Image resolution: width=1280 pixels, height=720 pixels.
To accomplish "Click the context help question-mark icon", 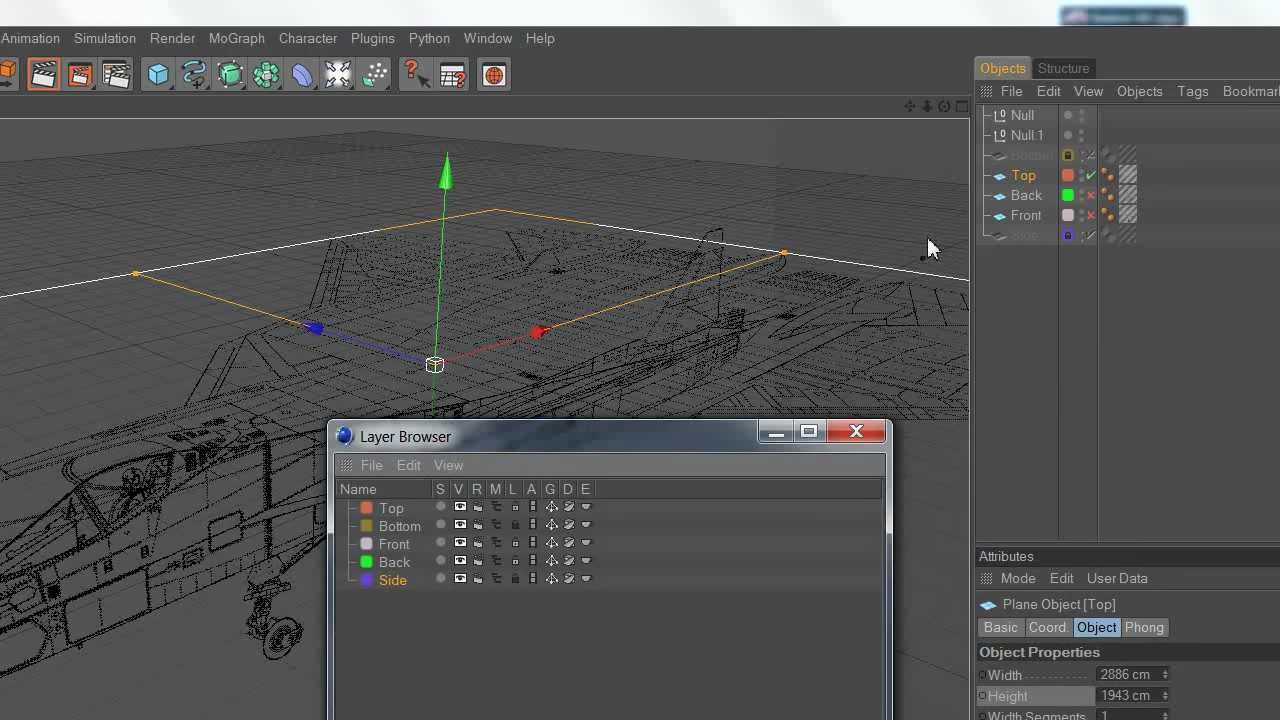I will (x=415, y=75).
